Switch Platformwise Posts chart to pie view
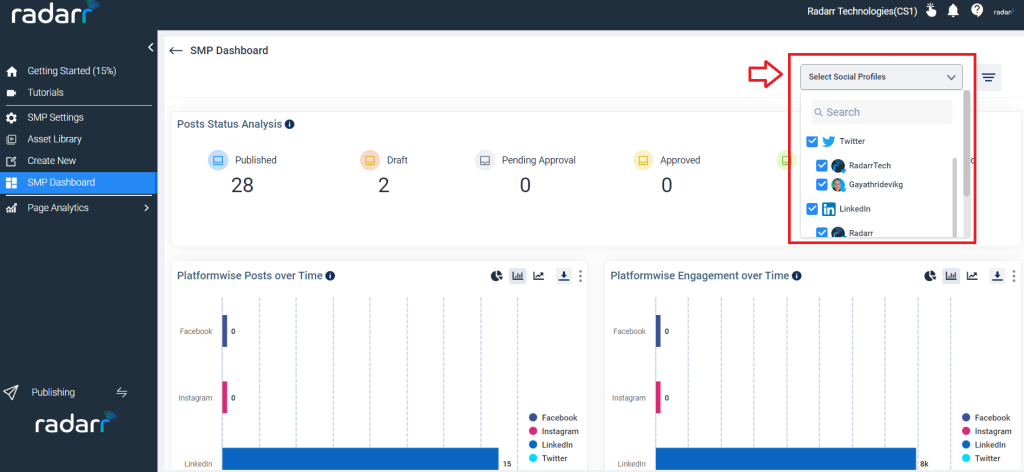The image size is (1024, 472). pyautogui.click(x=496, y=276)
